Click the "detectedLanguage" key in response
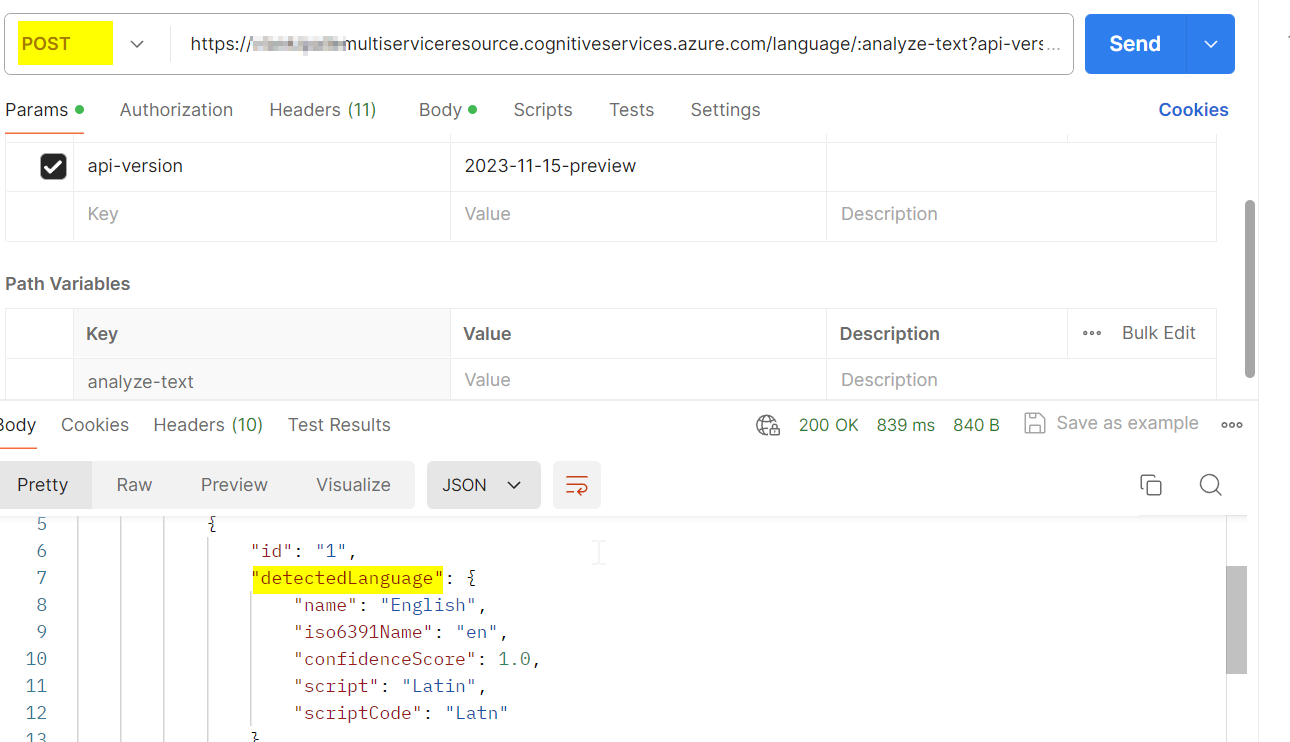Screen dimensions: 1290x742 point(347,578)
